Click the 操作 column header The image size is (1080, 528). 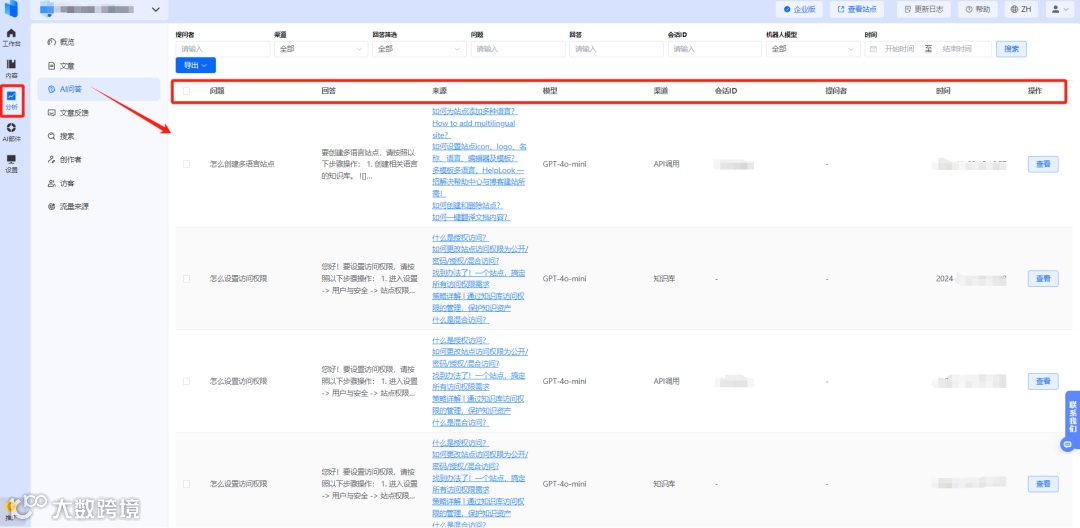1035,90
